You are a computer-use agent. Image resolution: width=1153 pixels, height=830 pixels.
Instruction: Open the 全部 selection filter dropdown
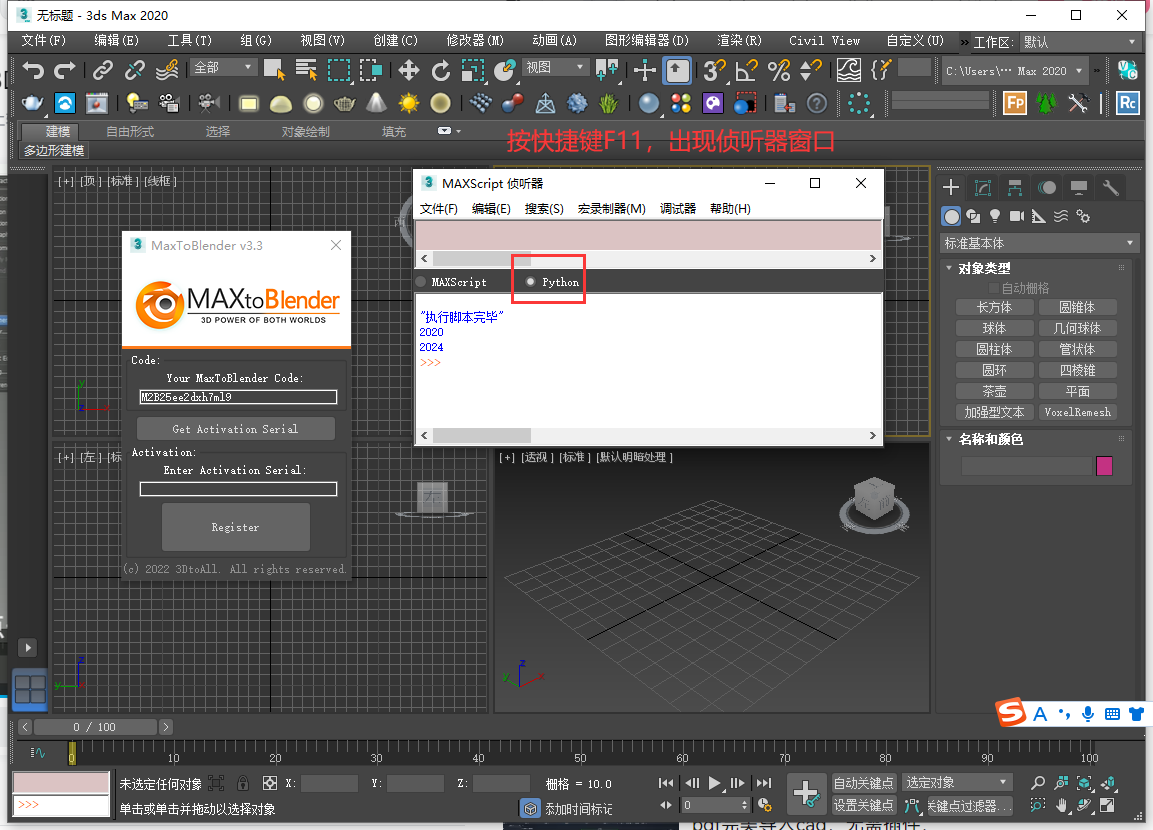coord(224,68)
